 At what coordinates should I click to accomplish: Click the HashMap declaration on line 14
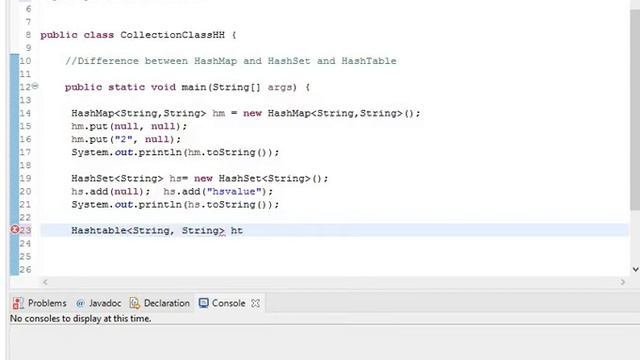pos(246,113)
